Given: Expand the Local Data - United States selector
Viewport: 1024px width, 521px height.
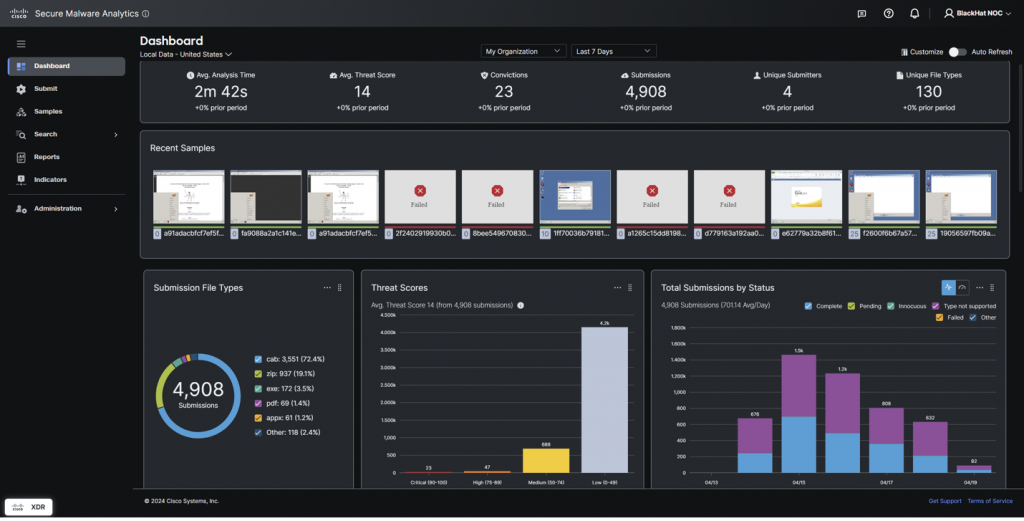Looking at the screenshot, I should [x=186, y=54].
